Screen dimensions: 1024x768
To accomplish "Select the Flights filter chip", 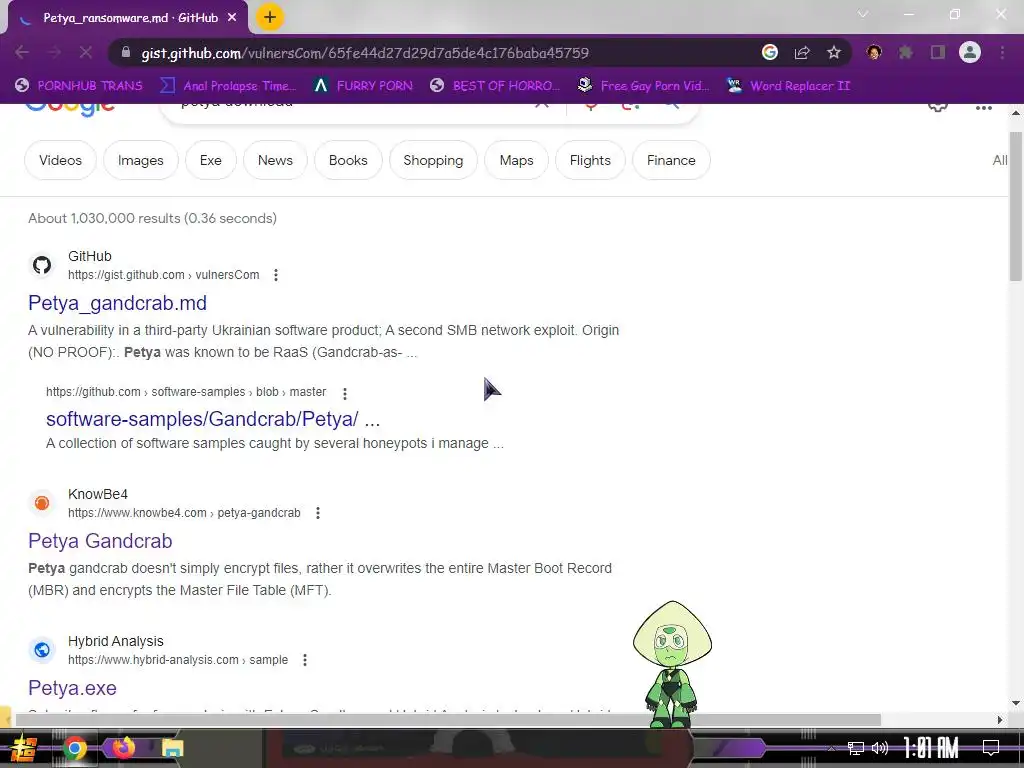I will coord(590,160).
